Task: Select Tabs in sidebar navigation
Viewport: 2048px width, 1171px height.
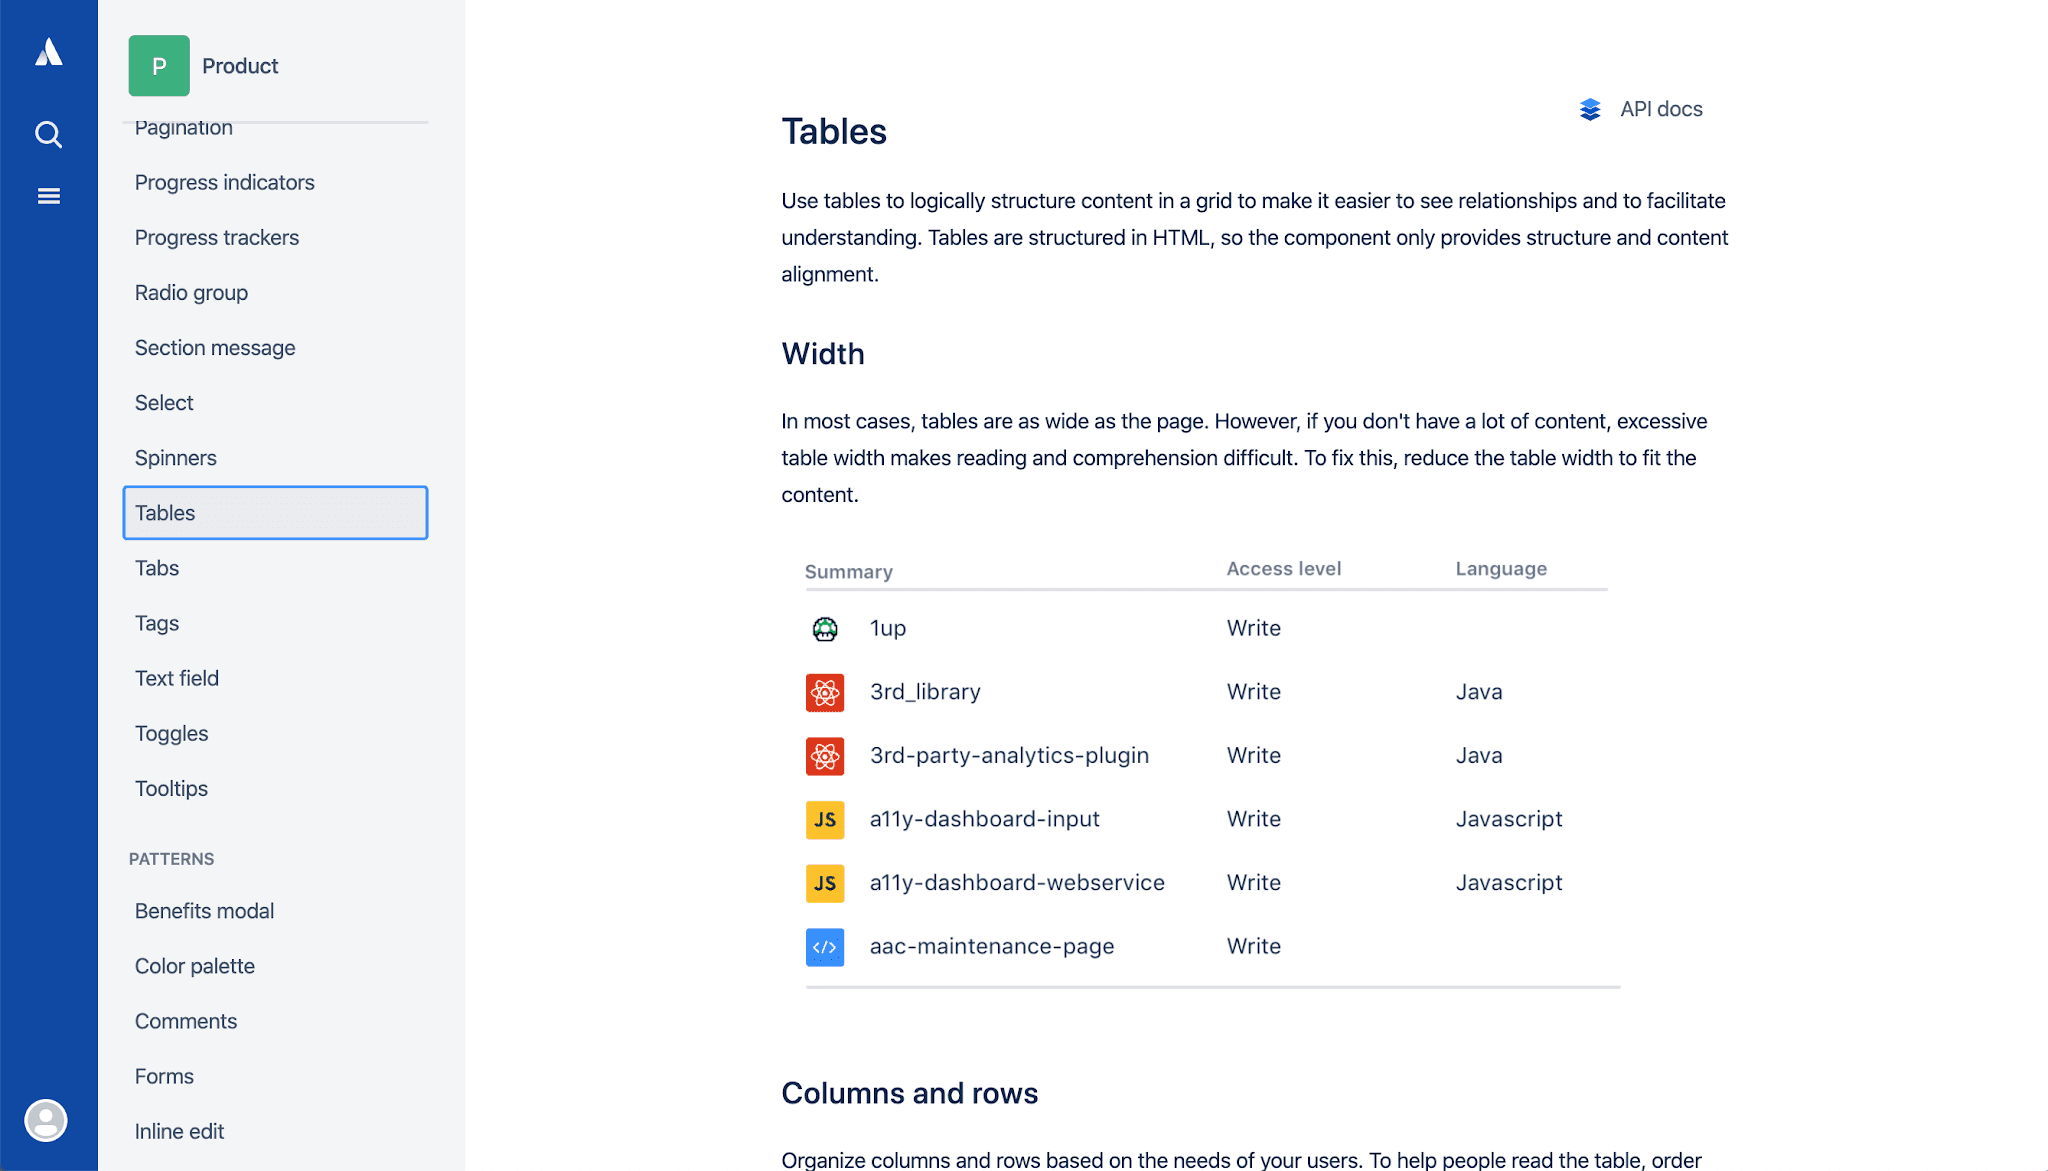Action: point(157,568)
